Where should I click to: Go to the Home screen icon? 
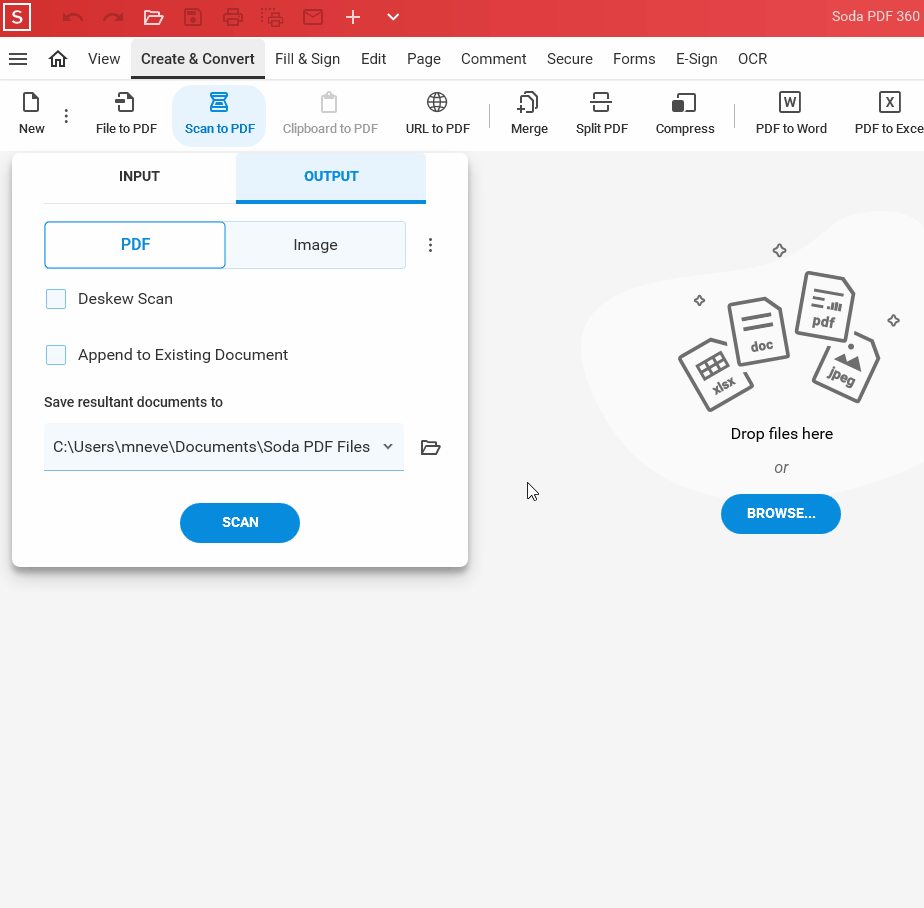[x=58, y=59]
